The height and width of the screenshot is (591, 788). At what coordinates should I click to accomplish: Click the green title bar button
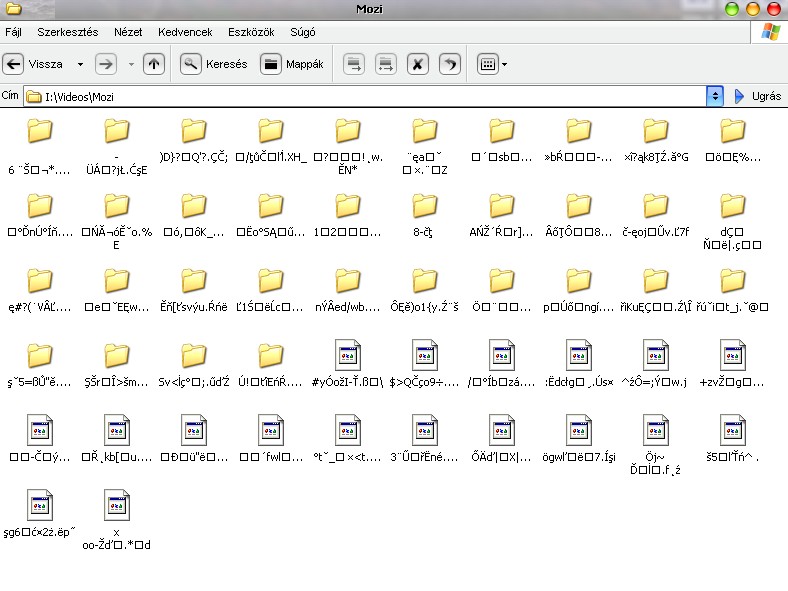coord(732,9)
